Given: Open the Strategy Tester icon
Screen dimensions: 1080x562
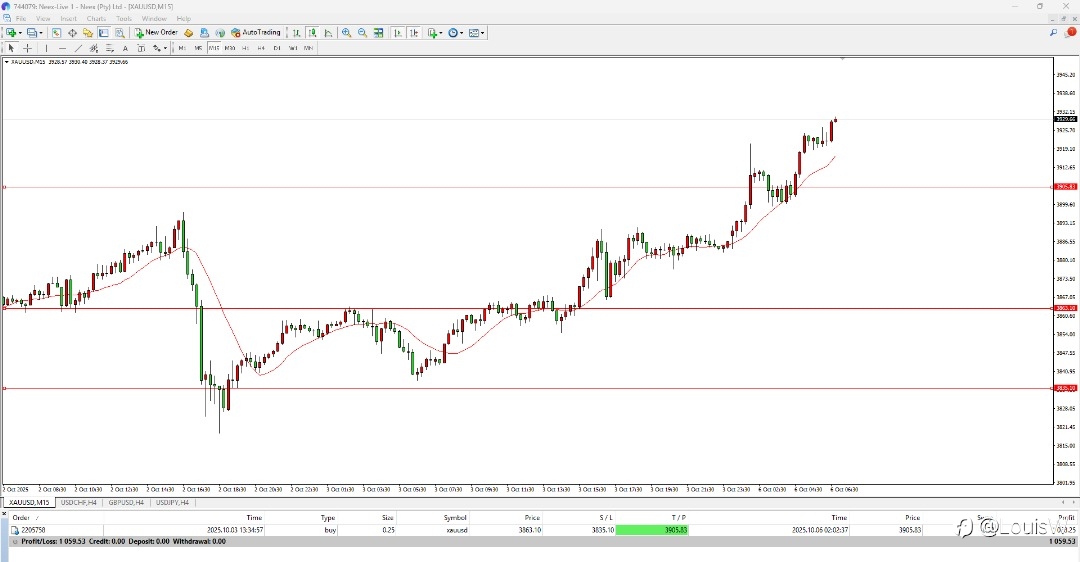Looking at the screenshot, I should pyautogui.click(x=120, y=32).
